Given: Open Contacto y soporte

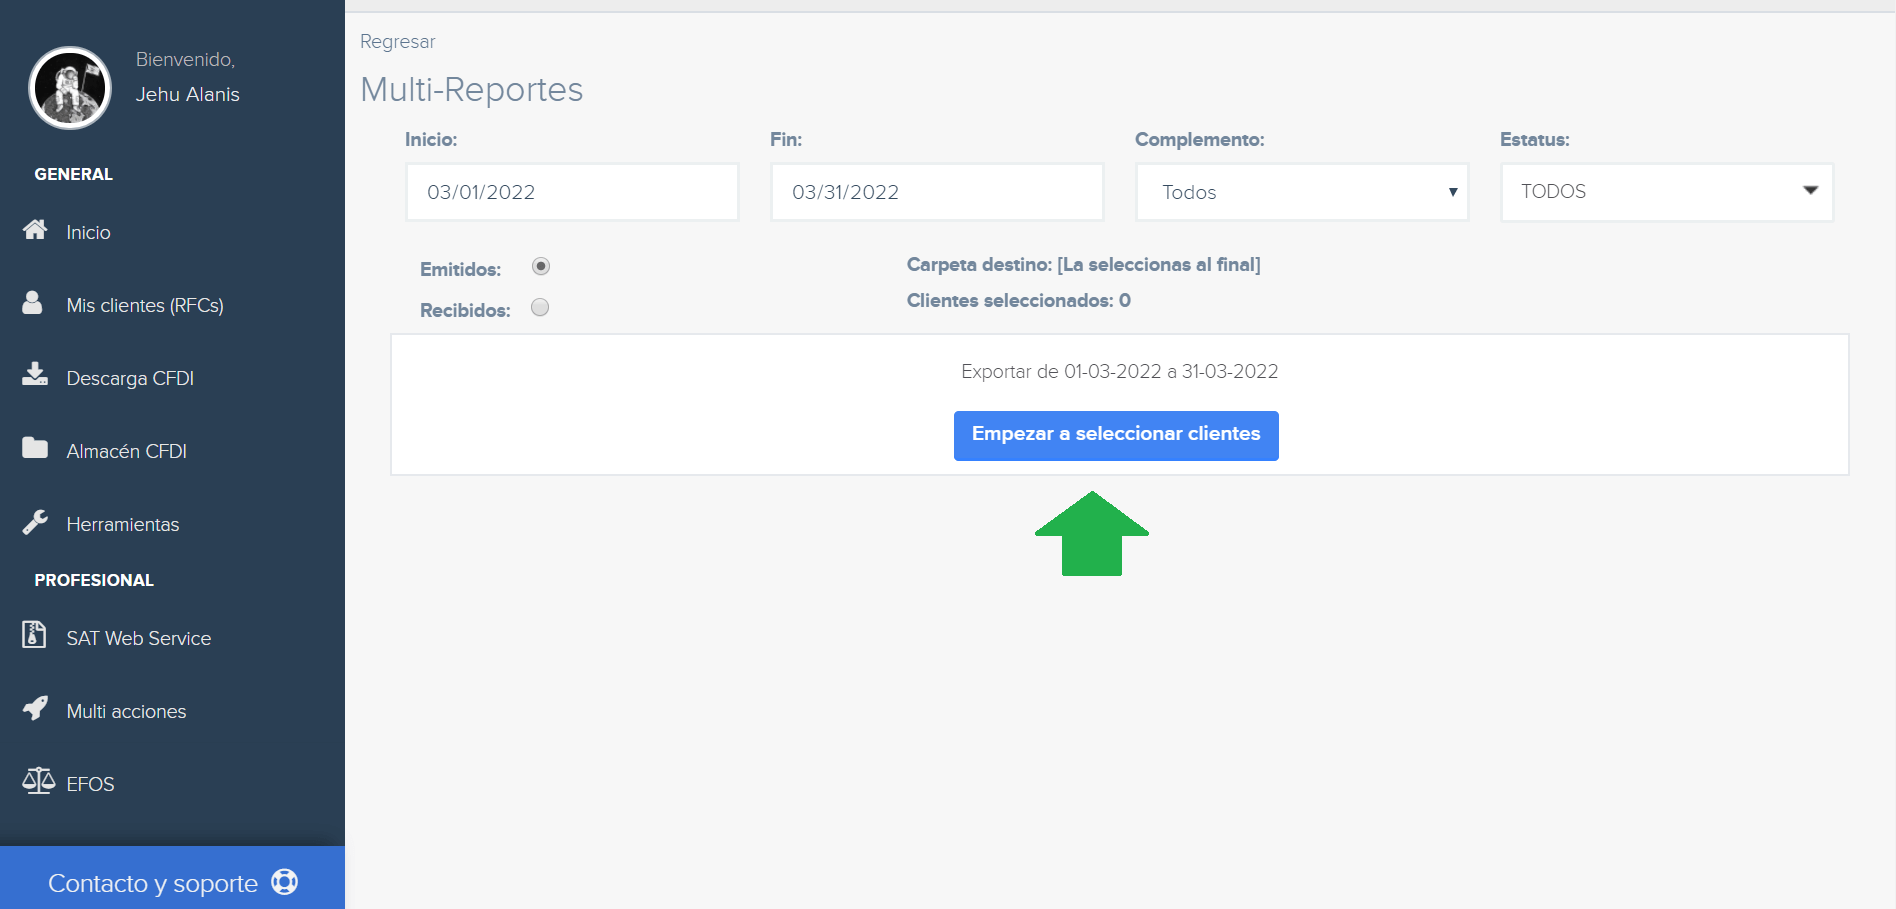Looking at the screenshot, I should (x=153, y=883).
